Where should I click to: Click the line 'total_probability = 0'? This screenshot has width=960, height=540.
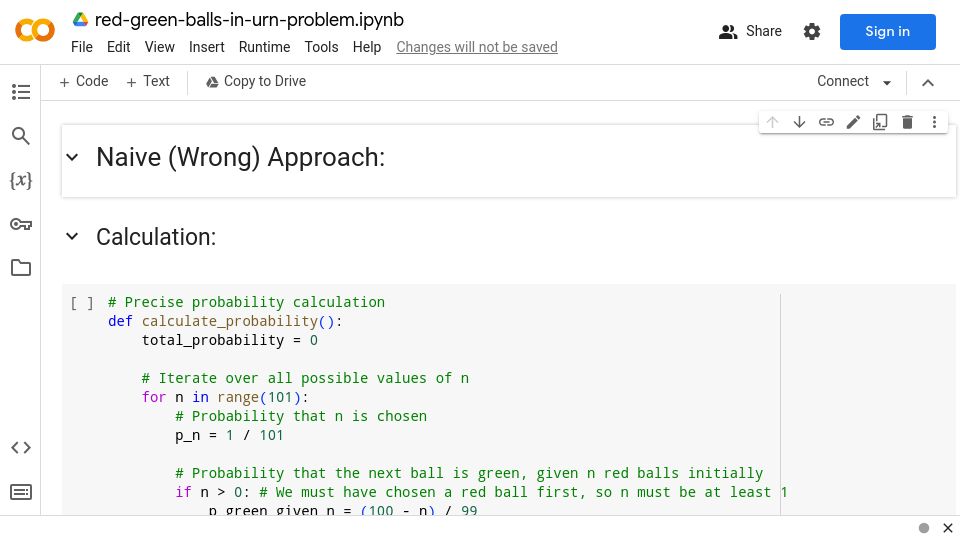coord(230,340)
